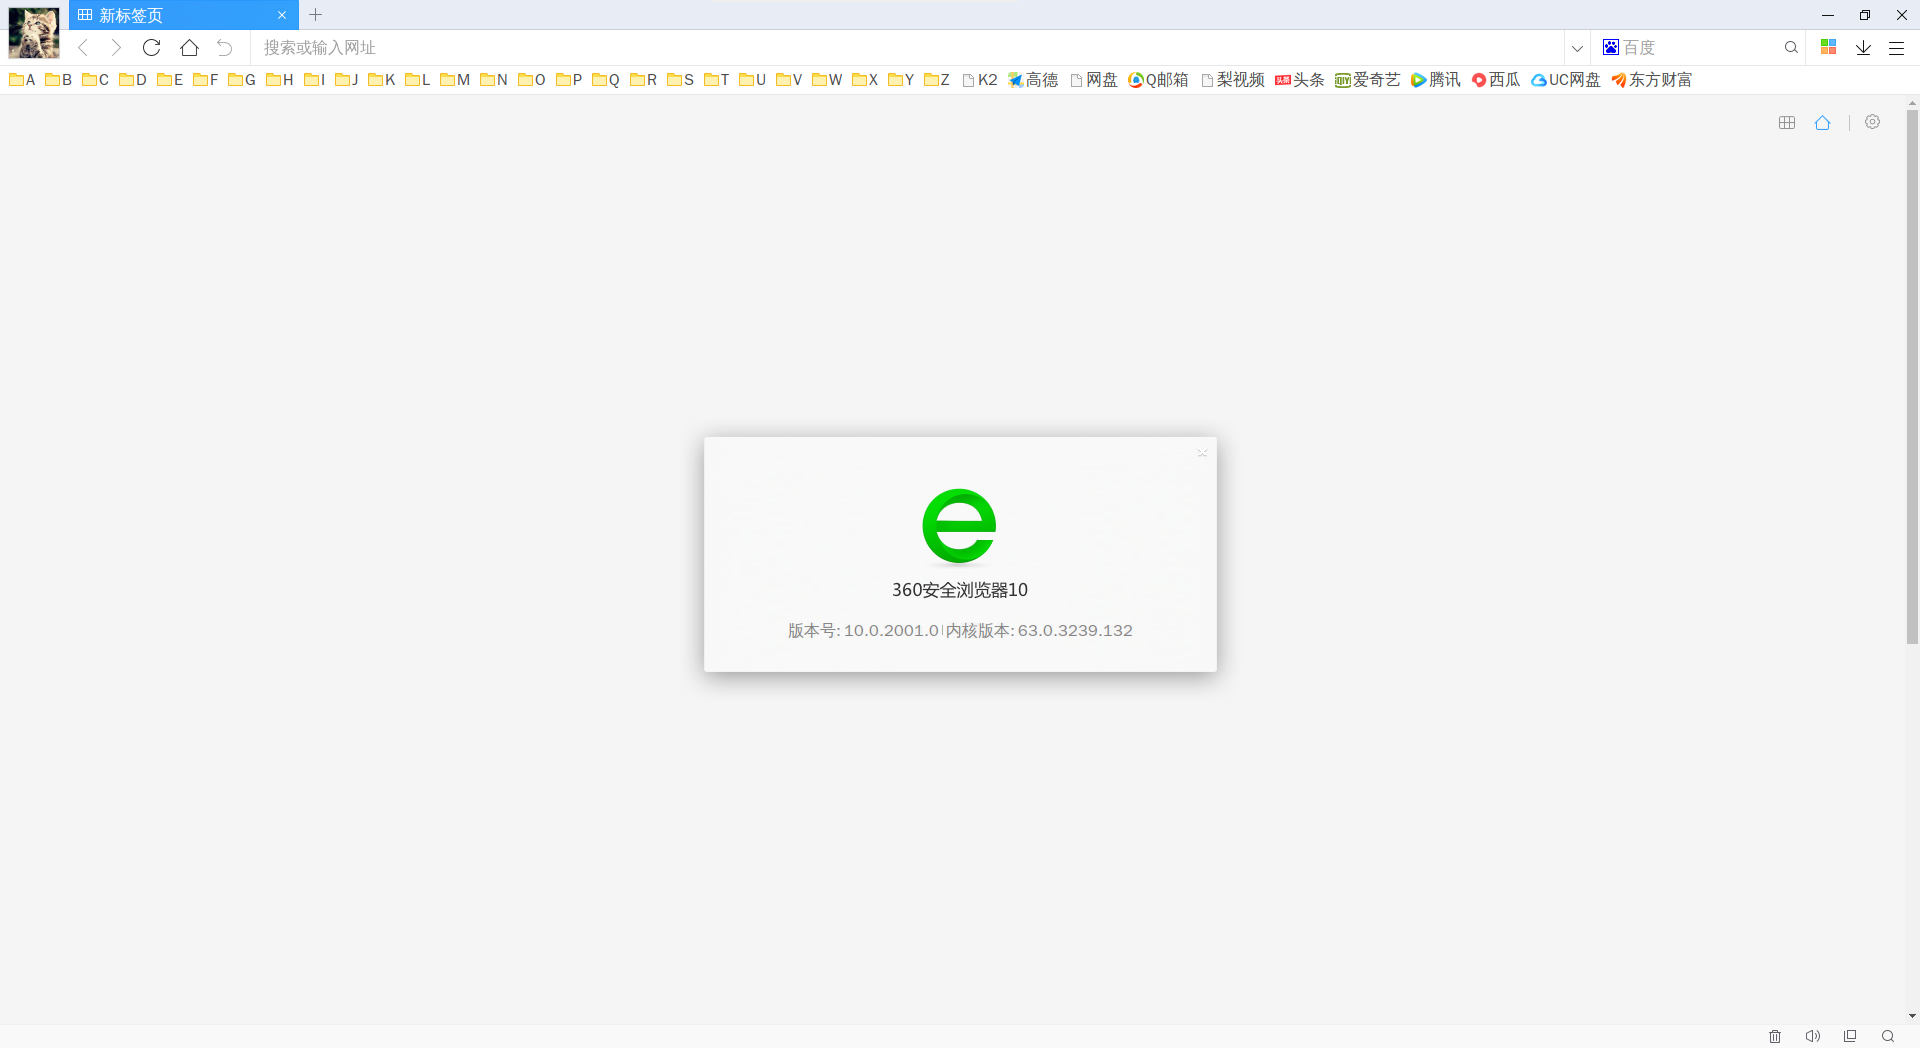Open the downloads manager
Screen dimensions: 1920x1048
1863,47
